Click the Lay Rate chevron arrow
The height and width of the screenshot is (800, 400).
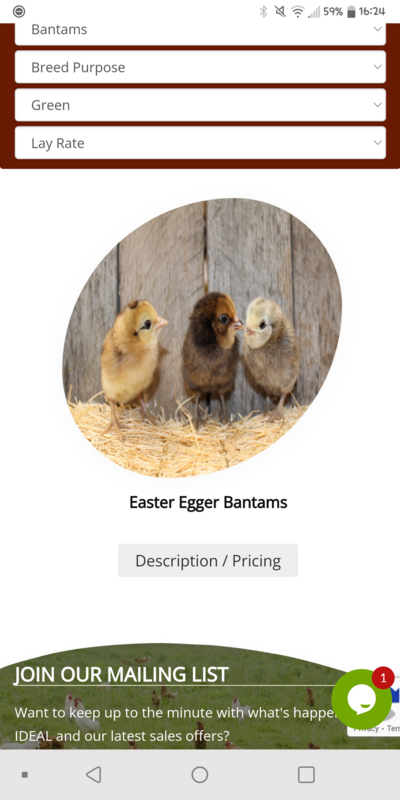(377, 143)
